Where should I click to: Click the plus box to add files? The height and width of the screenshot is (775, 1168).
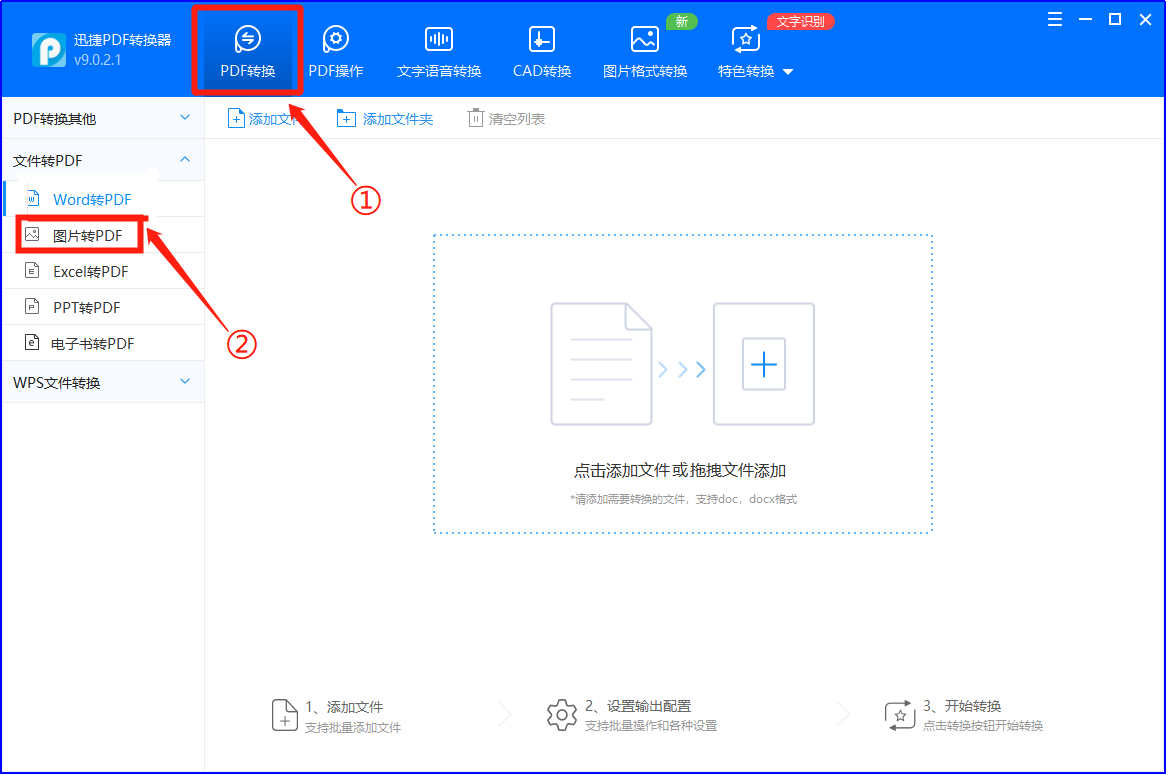point(764,364)
